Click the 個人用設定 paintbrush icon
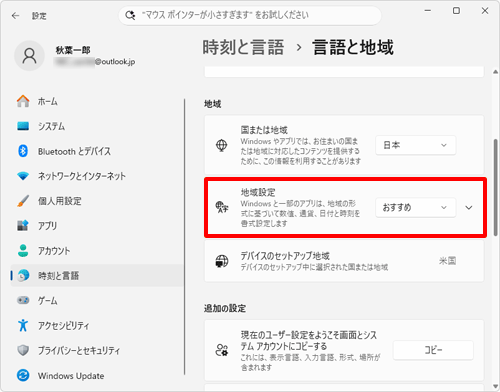Image resolution: width=500 pixels, height=392 pixels. [23, 201]
